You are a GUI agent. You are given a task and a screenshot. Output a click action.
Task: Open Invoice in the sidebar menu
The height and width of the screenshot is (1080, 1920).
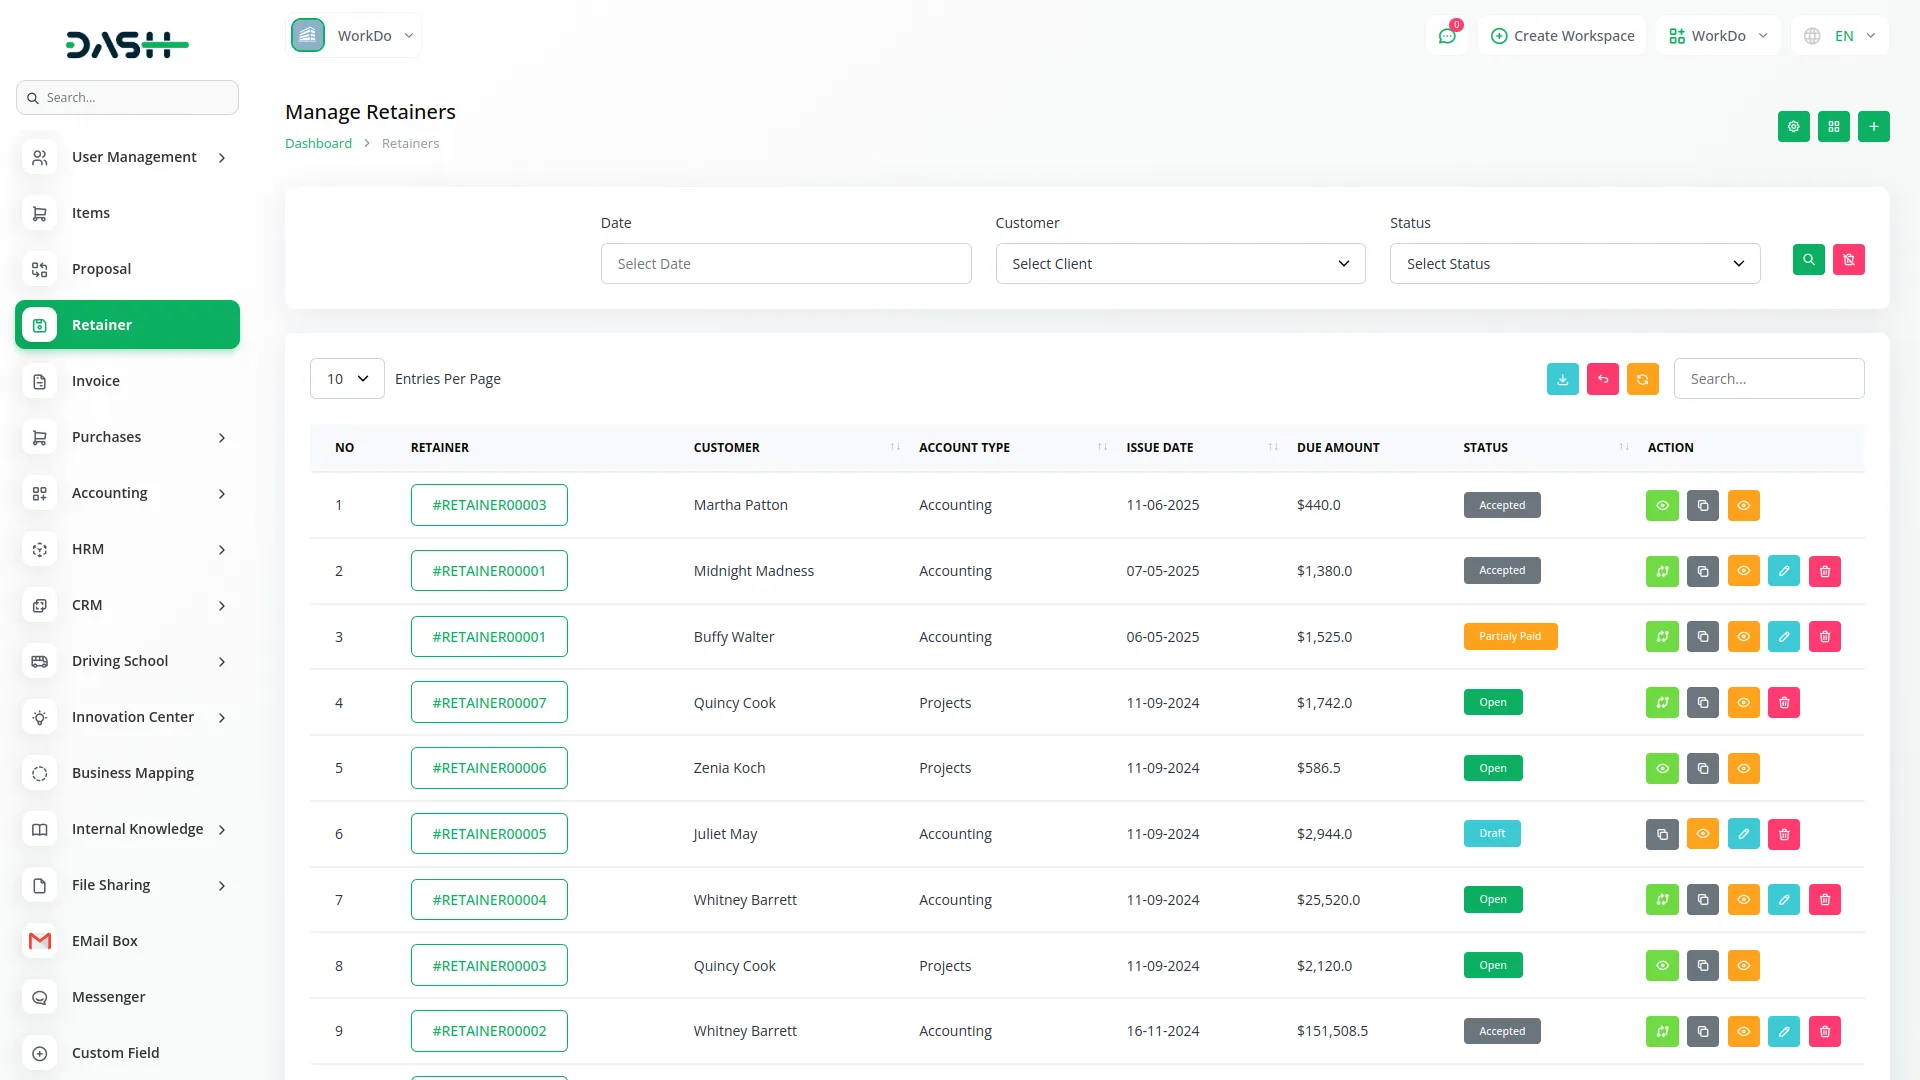pyautogui.click(x=96, y=381)
